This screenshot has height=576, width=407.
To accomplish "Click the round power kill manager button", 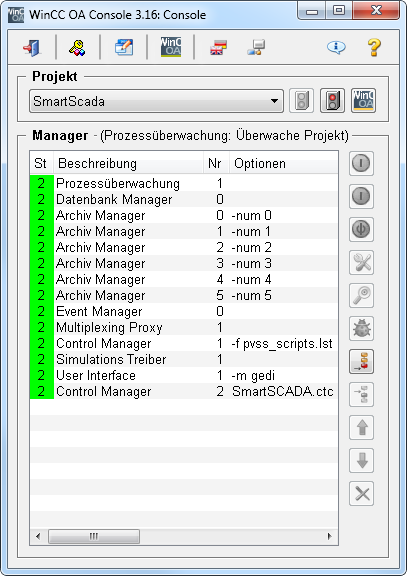I will (361, 229).
